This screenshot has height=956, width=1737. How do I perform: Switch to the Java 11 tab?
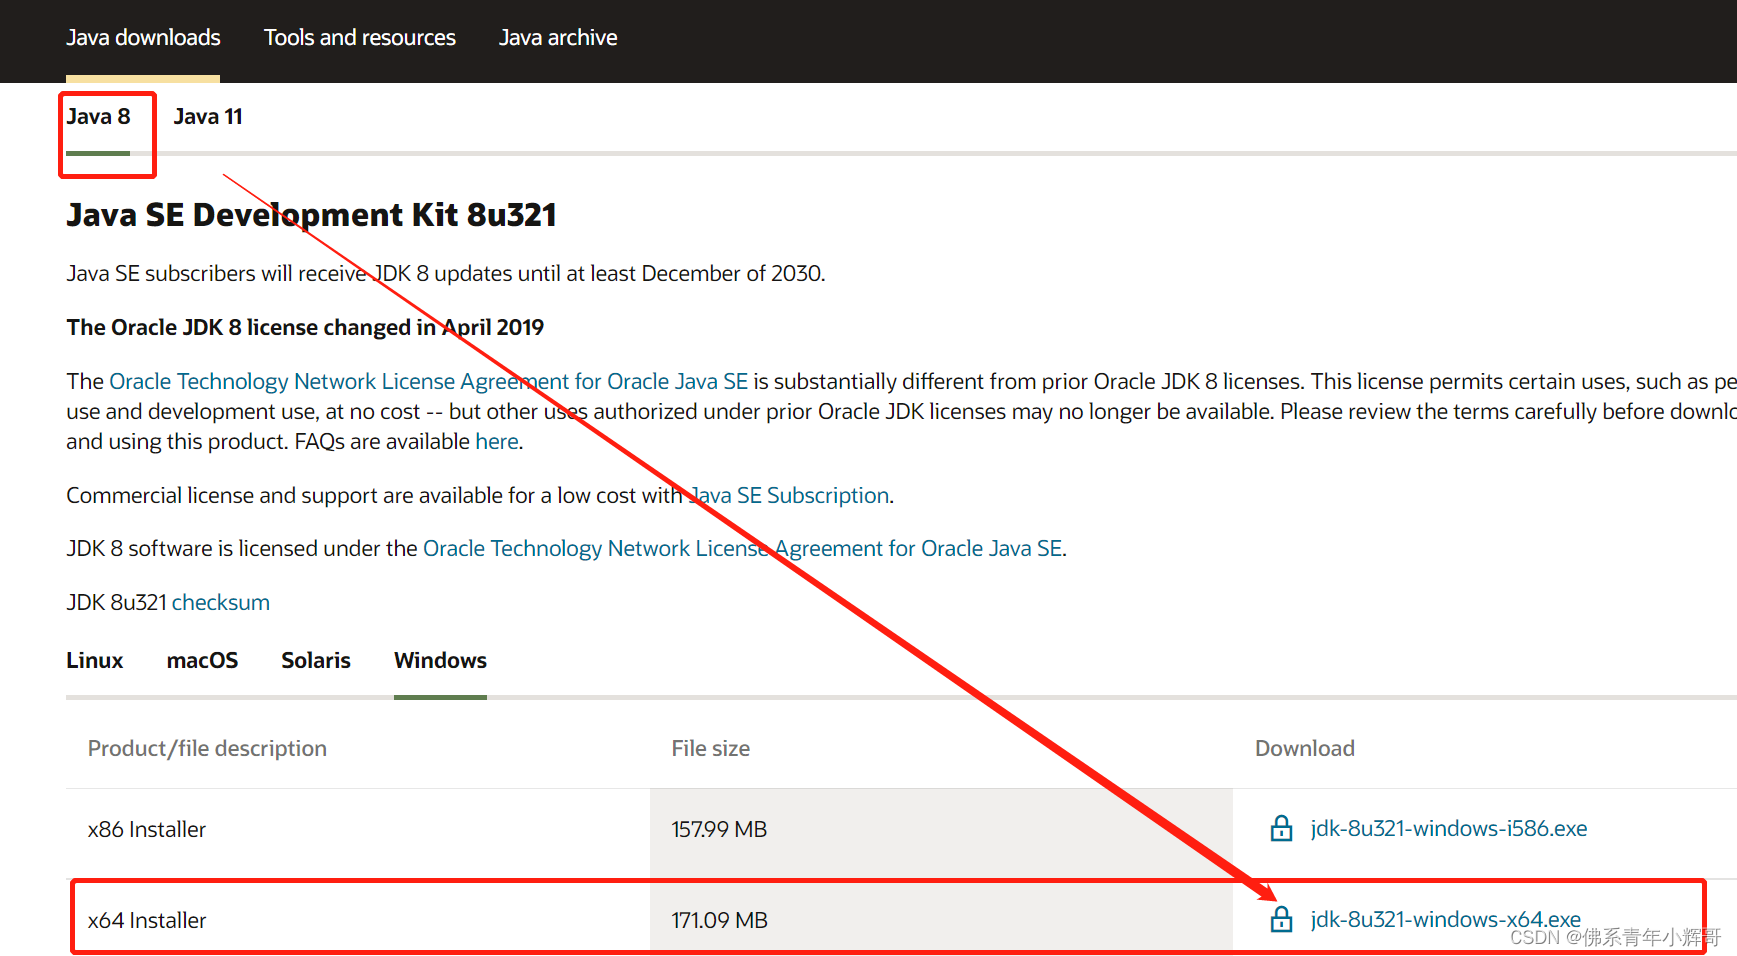(x=208, y=117)
